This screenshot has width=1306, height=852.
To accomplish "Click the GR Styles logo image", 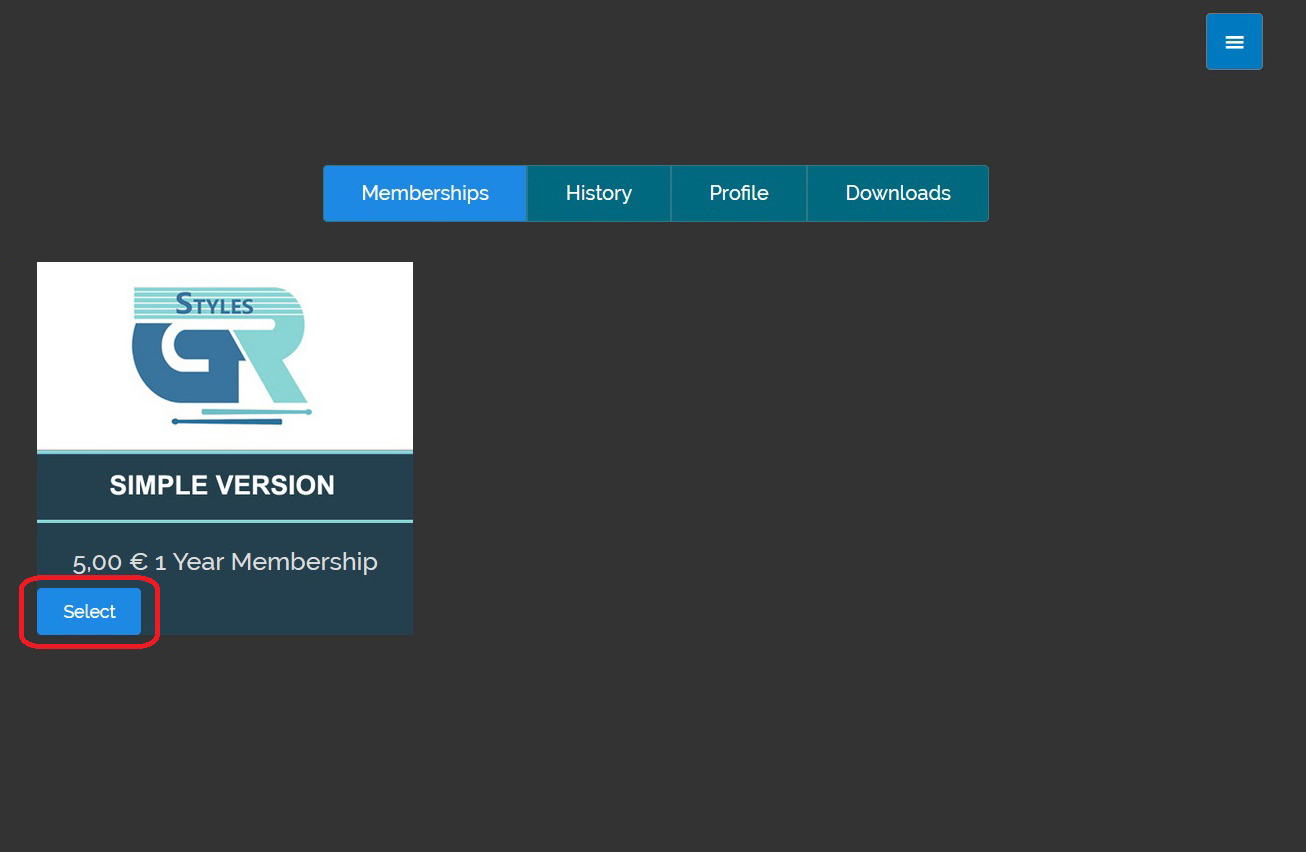I will pyautogui.click(x=224, y=356).
